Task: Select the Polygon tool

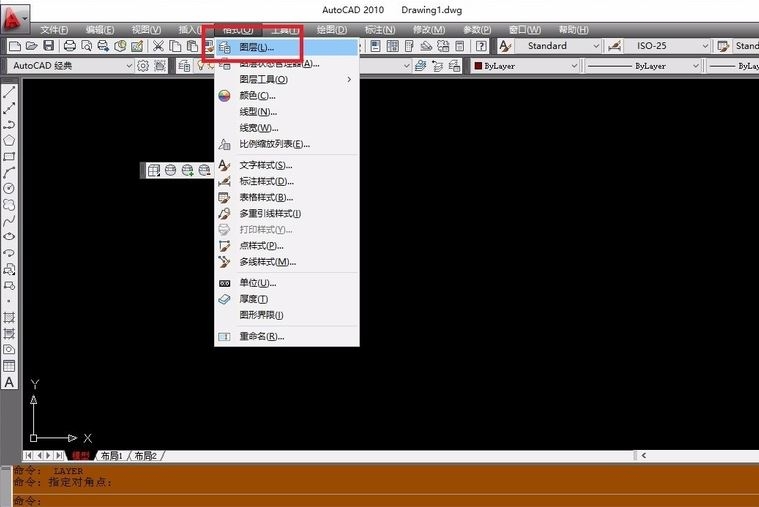Action: point(9,140)
